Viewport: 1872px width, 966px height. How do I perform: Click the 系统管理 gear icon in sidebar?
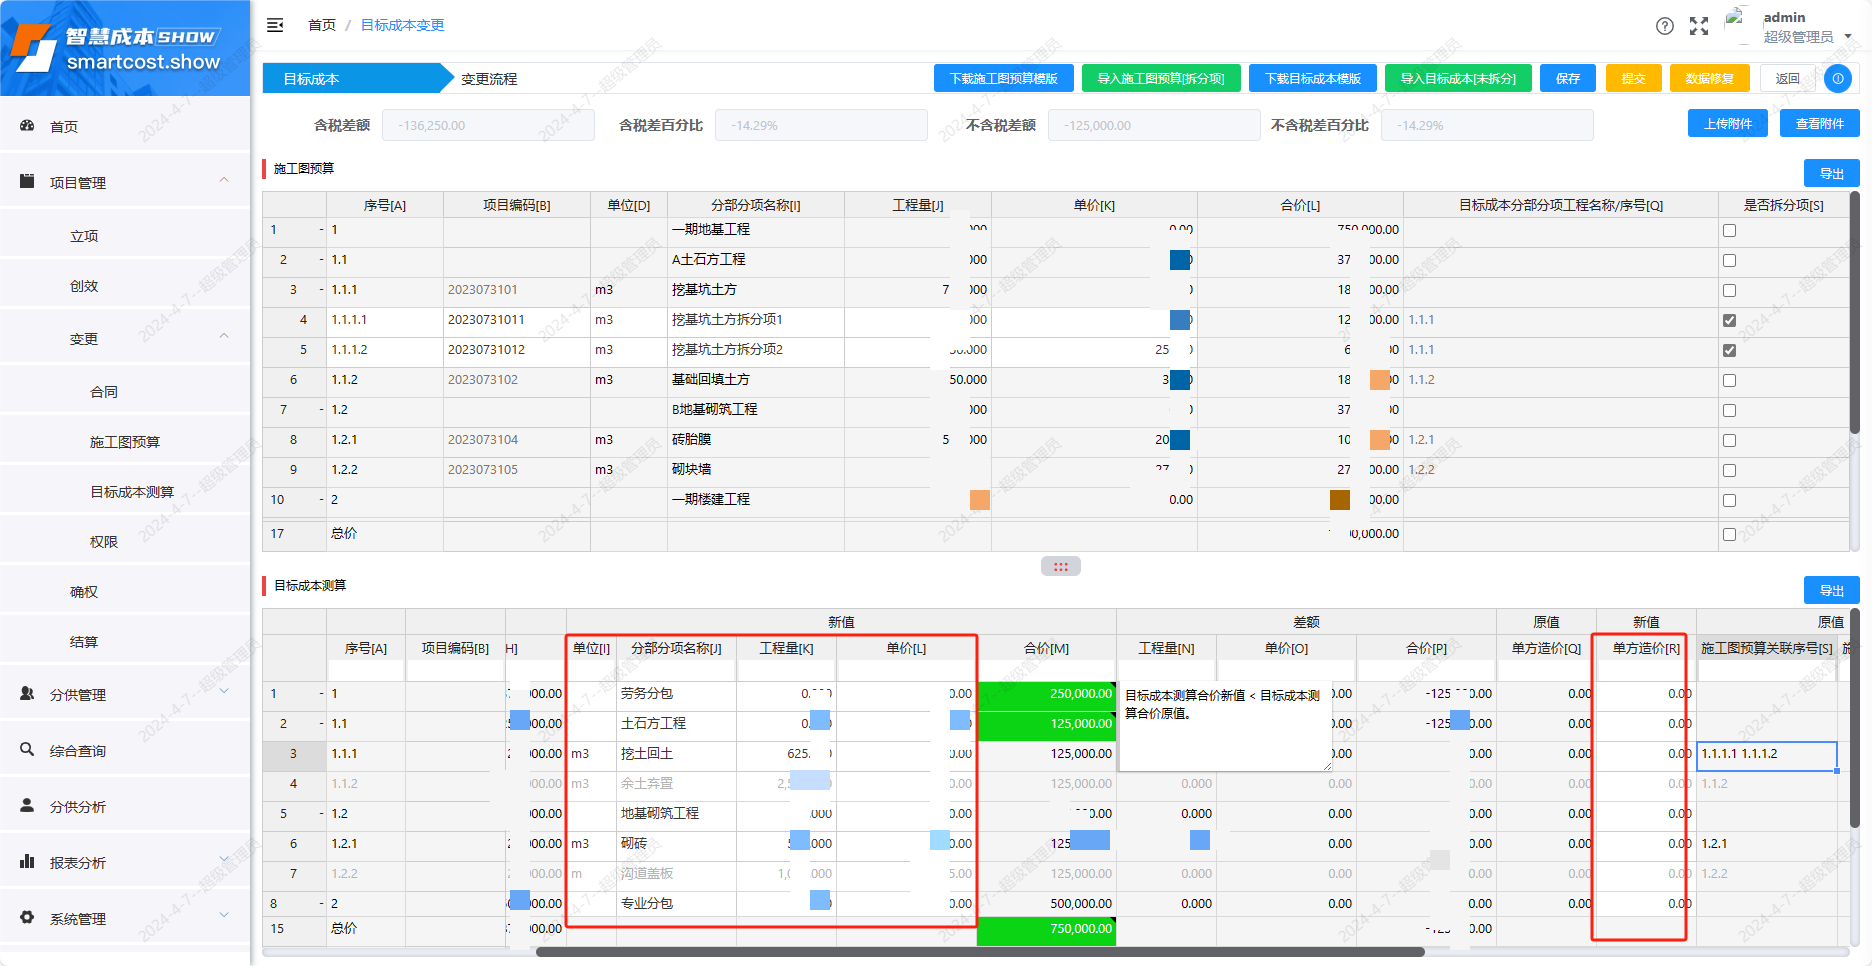(x=27, y=918)
